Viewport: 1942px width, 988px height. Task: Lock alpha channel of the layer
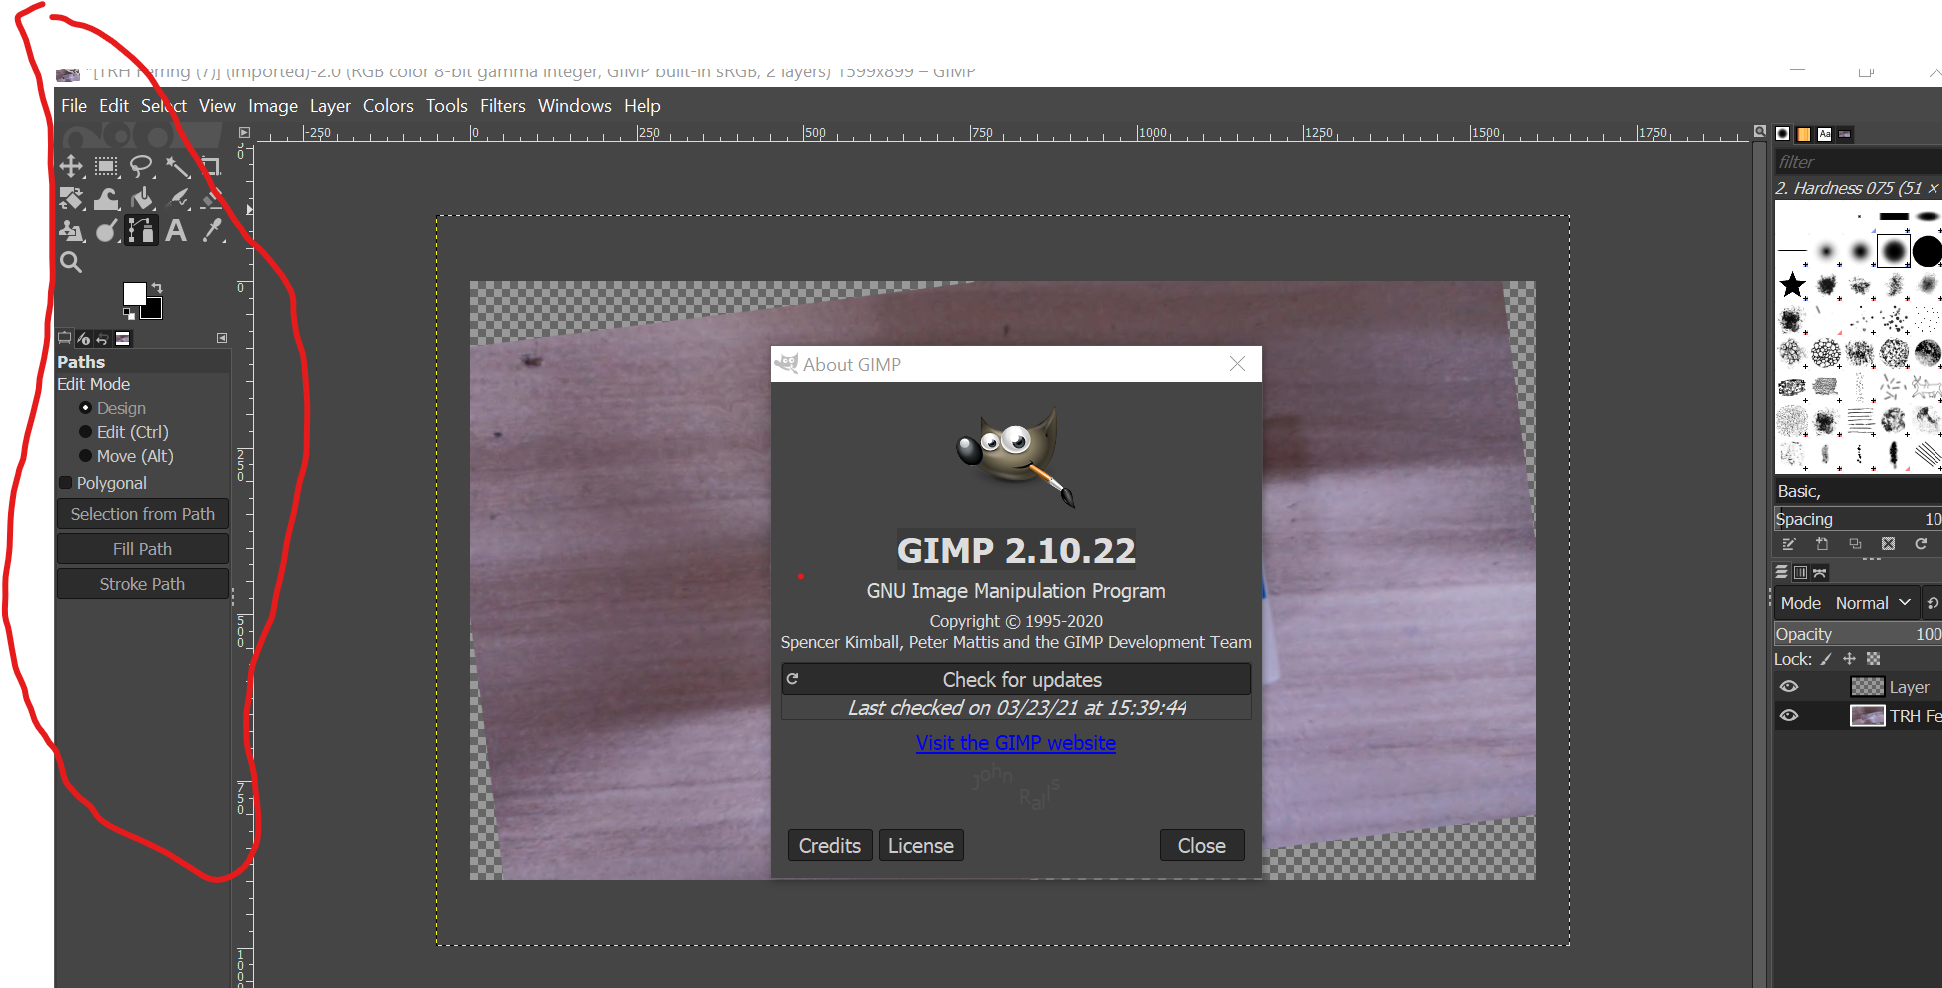(x=1874, y=659)
